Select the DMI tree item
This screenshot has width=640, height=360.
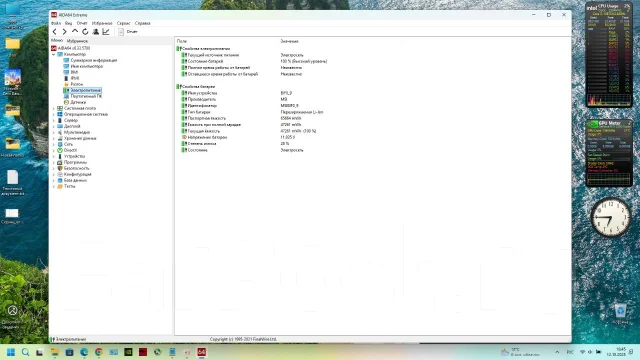[x=74, y=72]
